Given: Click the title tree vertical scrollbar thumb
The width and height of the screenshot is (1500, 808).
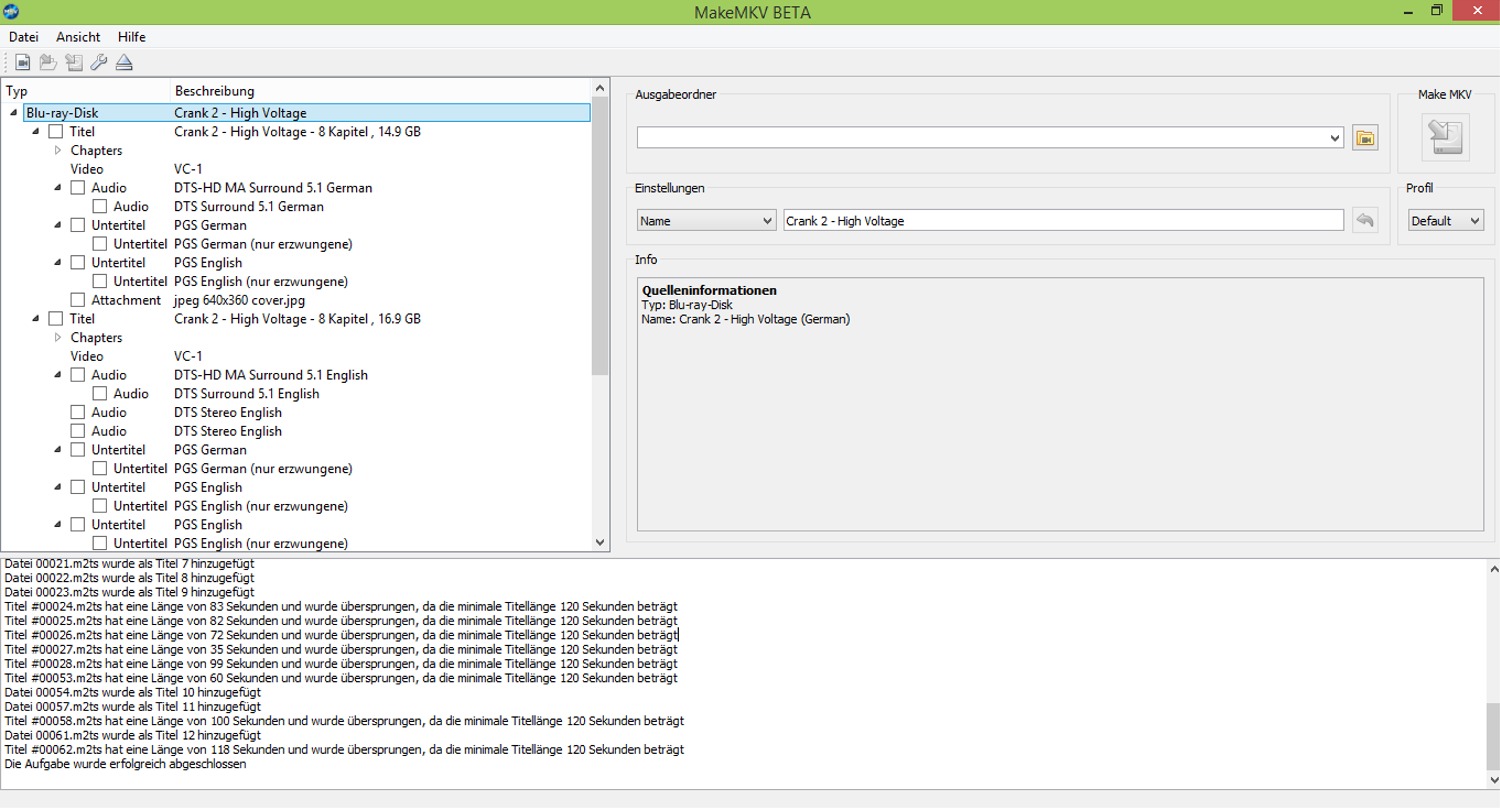Looking at the screenshot, I should pos(600,236).
